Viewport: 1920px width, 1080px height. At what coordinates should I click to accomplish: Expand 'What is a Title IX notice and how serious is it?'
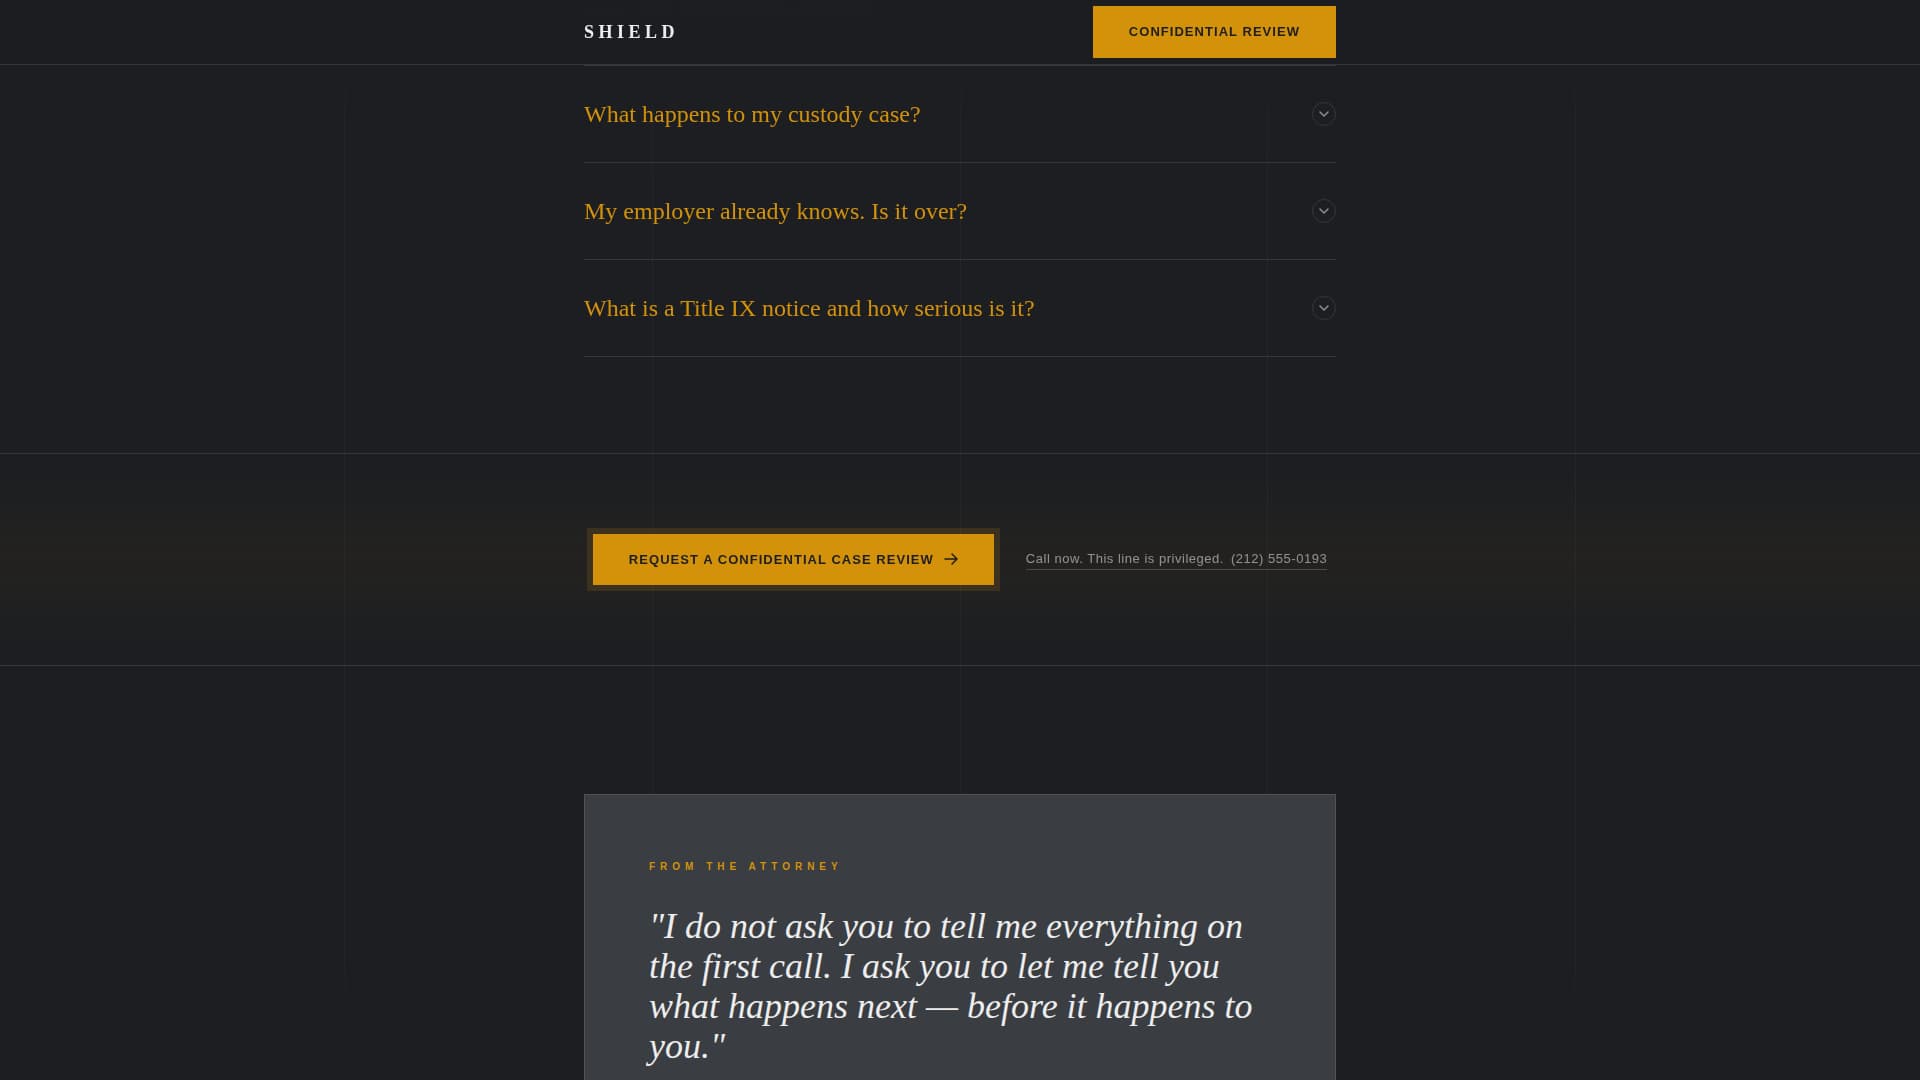pyautogui.click(x=809, y=308)
